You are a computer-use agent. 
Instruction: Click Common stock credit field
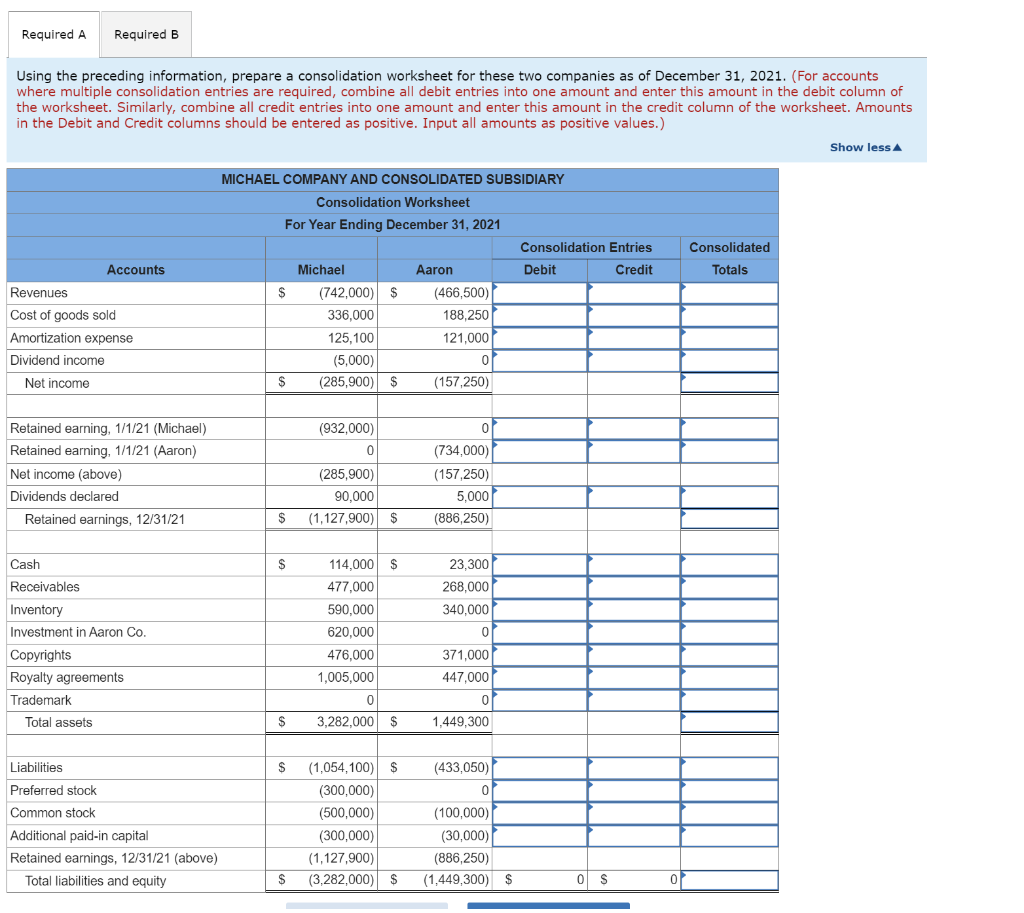633,814
